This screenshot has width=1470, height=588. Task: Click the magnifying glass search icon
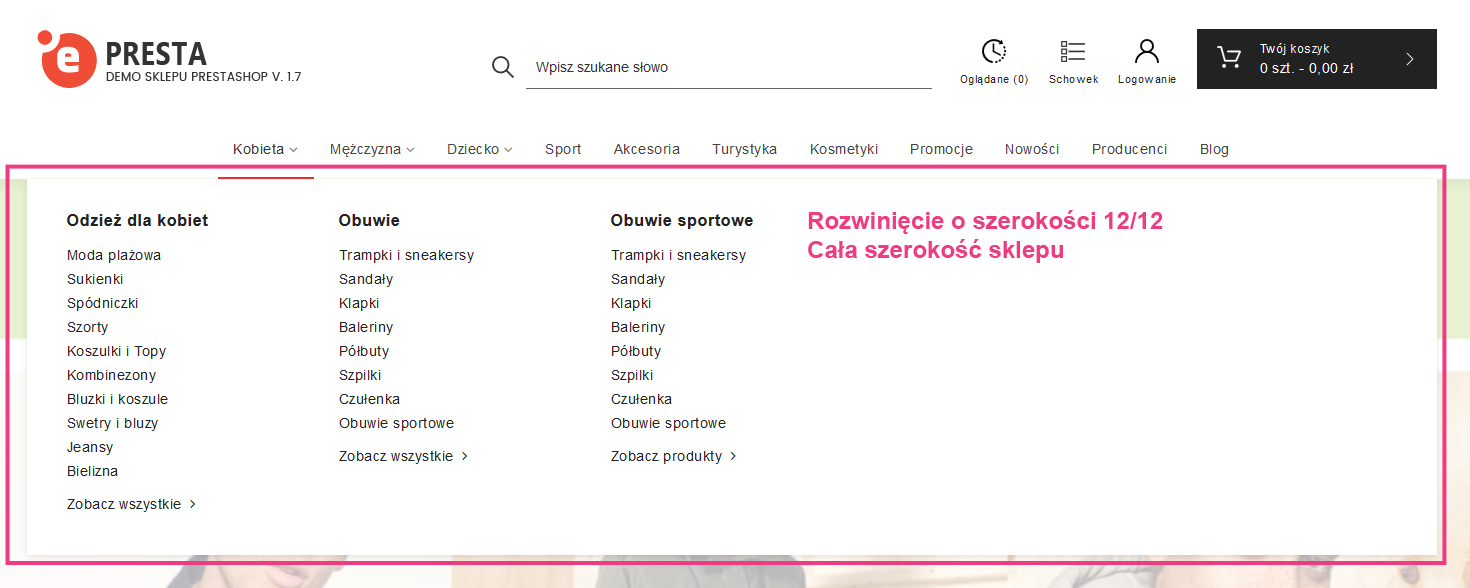502,67
